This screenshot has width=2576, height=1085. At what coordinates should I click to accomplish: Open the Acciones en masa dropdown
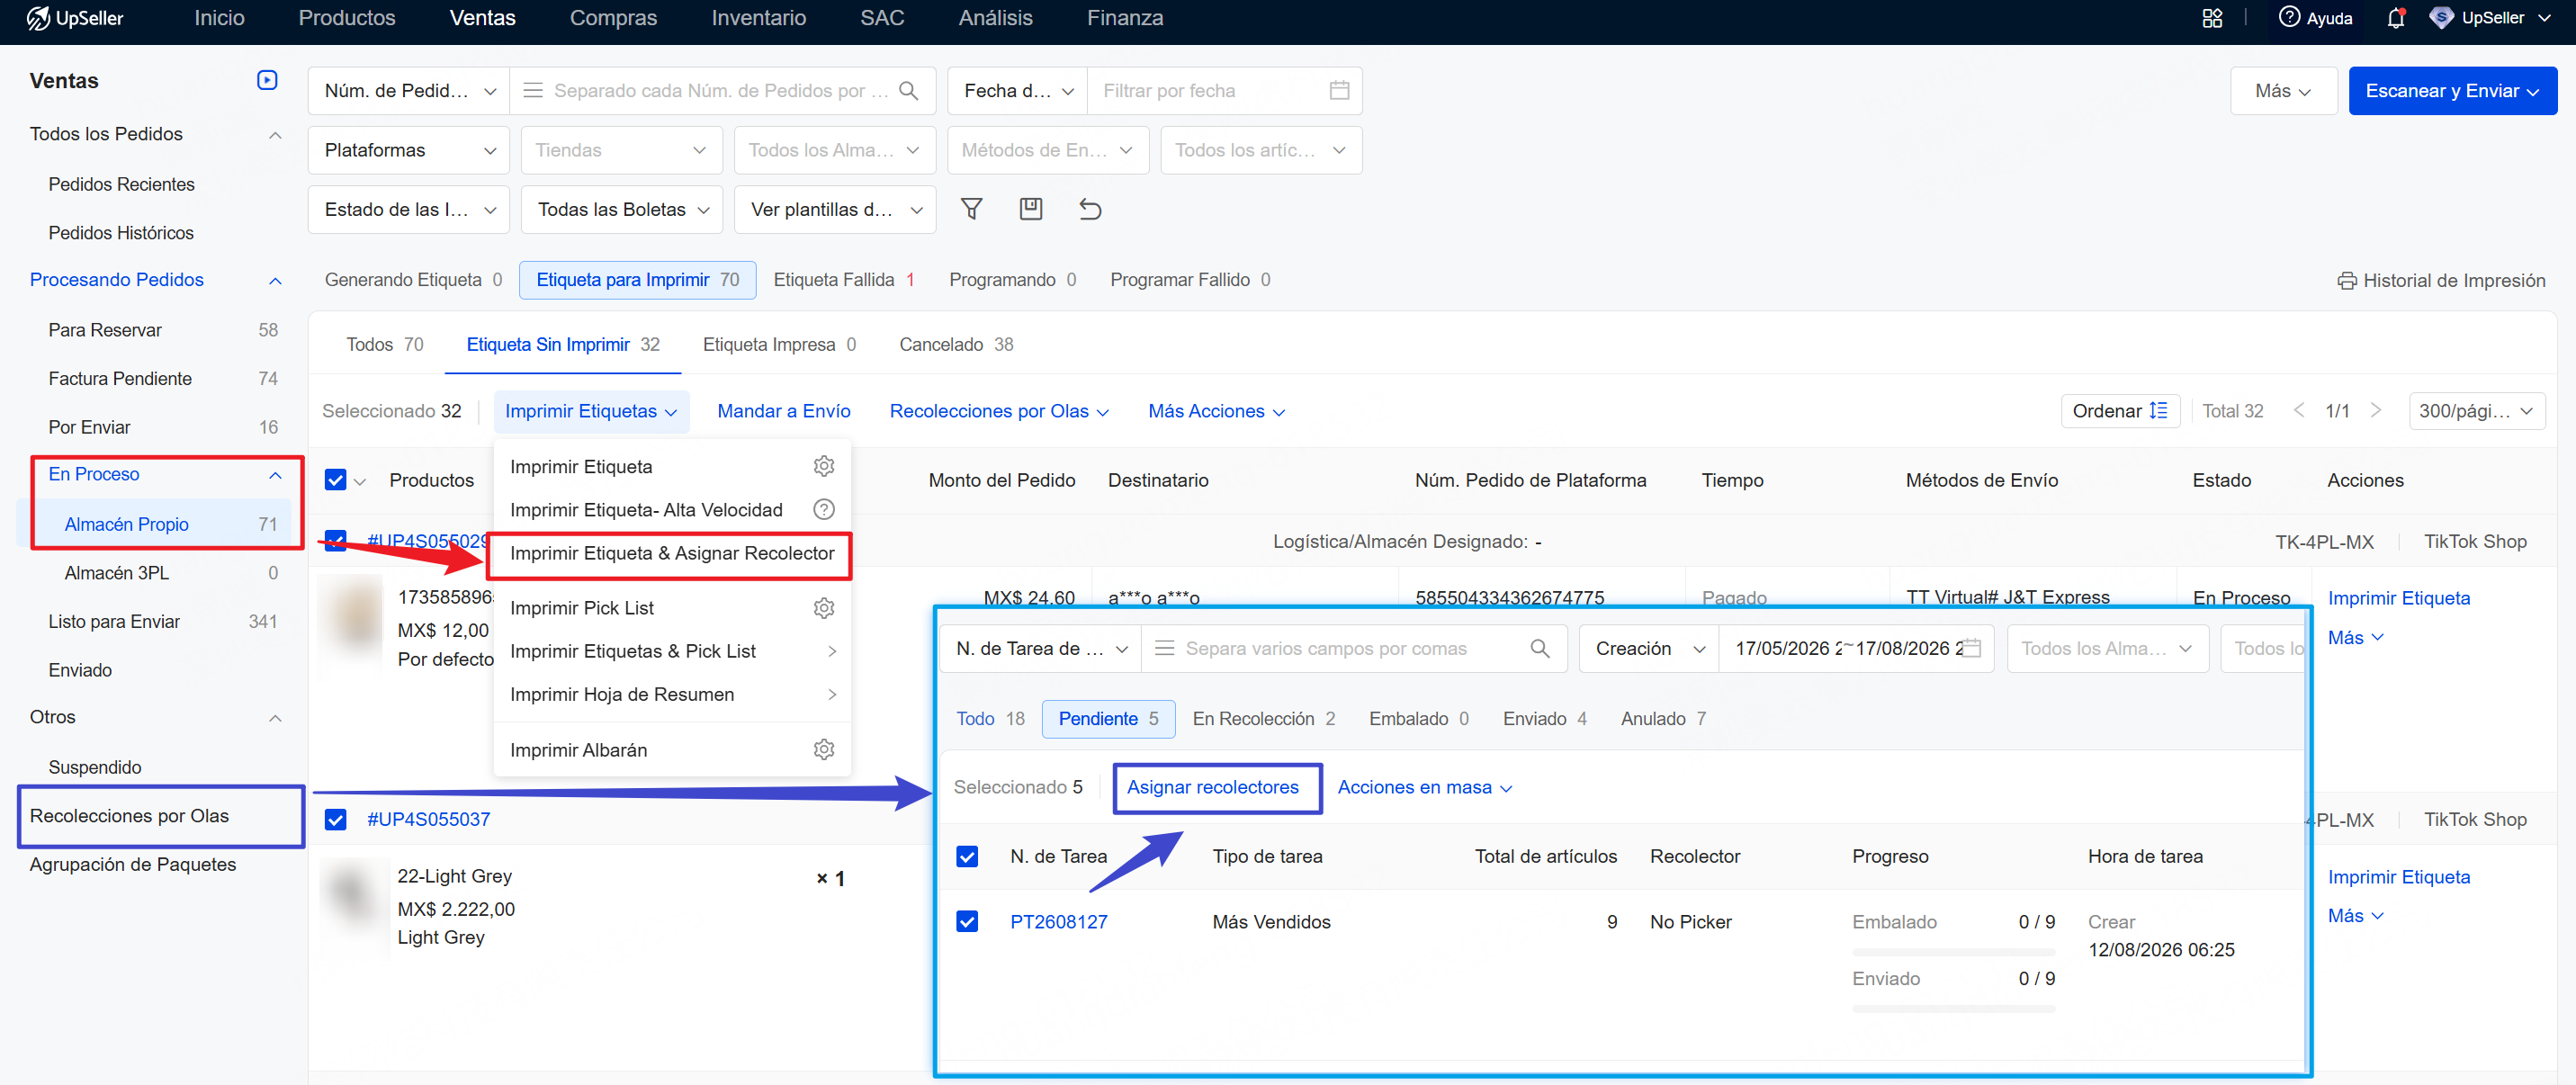pyautogui.click(x=1424, y=788)
